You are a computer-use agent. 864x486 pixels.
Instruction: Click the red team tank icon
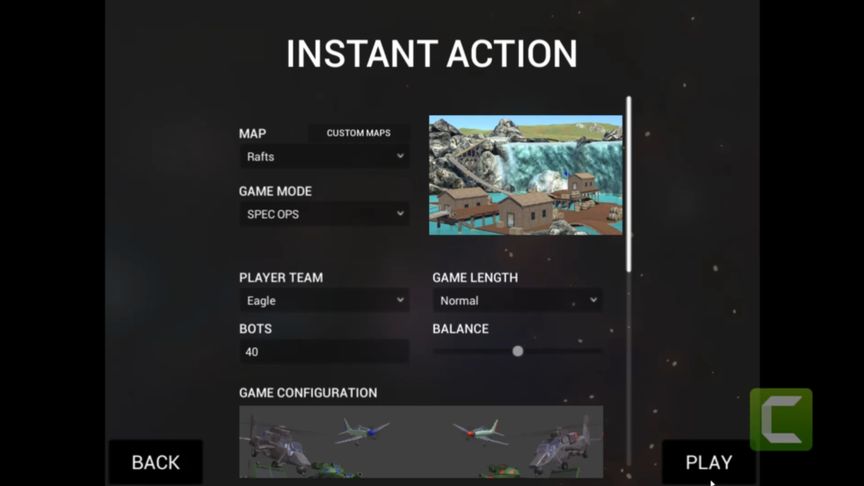[x=500, y=471]
